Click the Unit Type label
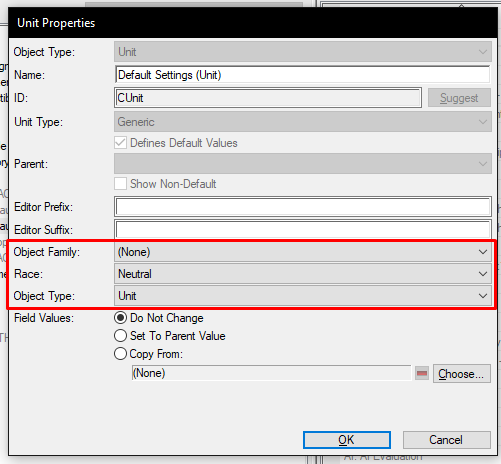 click(38, 122)
